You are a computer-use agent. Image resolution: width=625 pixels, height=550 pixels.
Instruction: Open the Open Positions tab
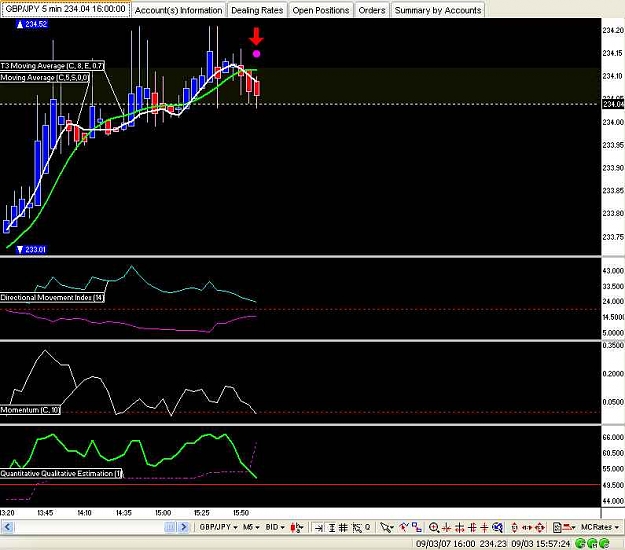(321, 10)
